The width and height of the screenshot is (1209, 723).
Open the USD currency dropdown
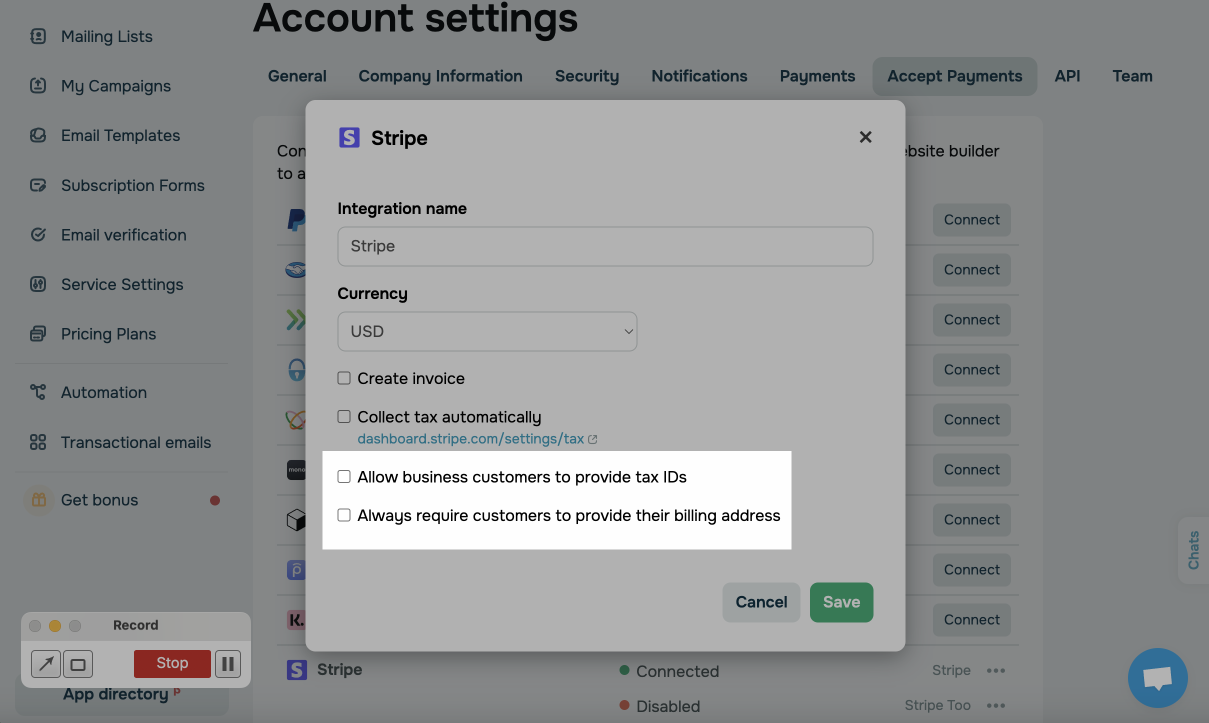point(487,331)
